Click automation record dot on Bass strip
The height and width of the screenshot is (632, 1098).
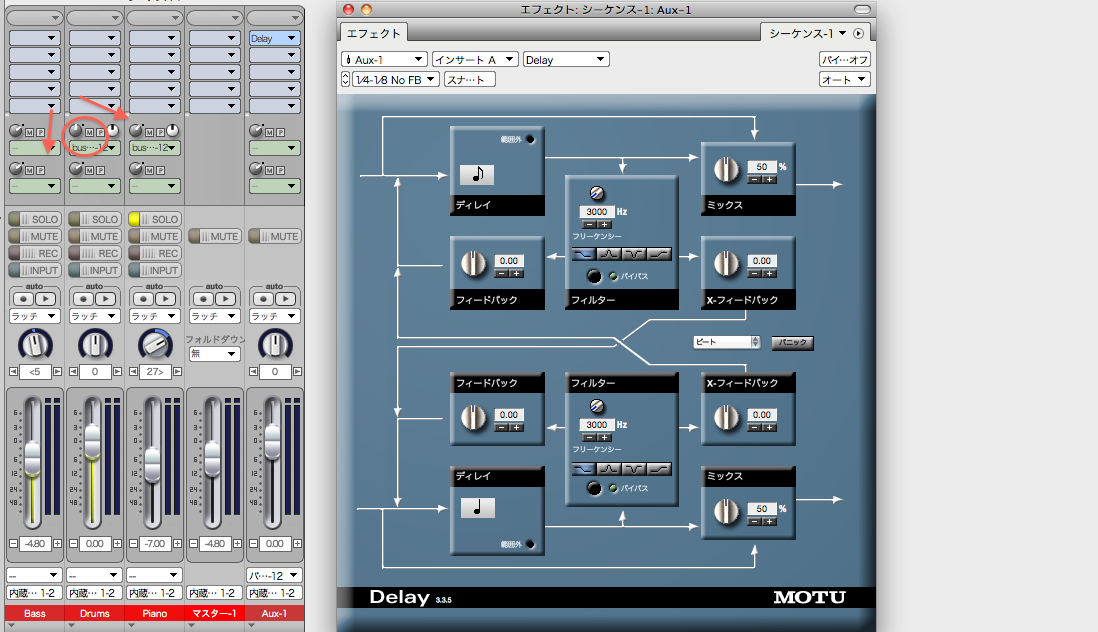(x=22, y=299)
